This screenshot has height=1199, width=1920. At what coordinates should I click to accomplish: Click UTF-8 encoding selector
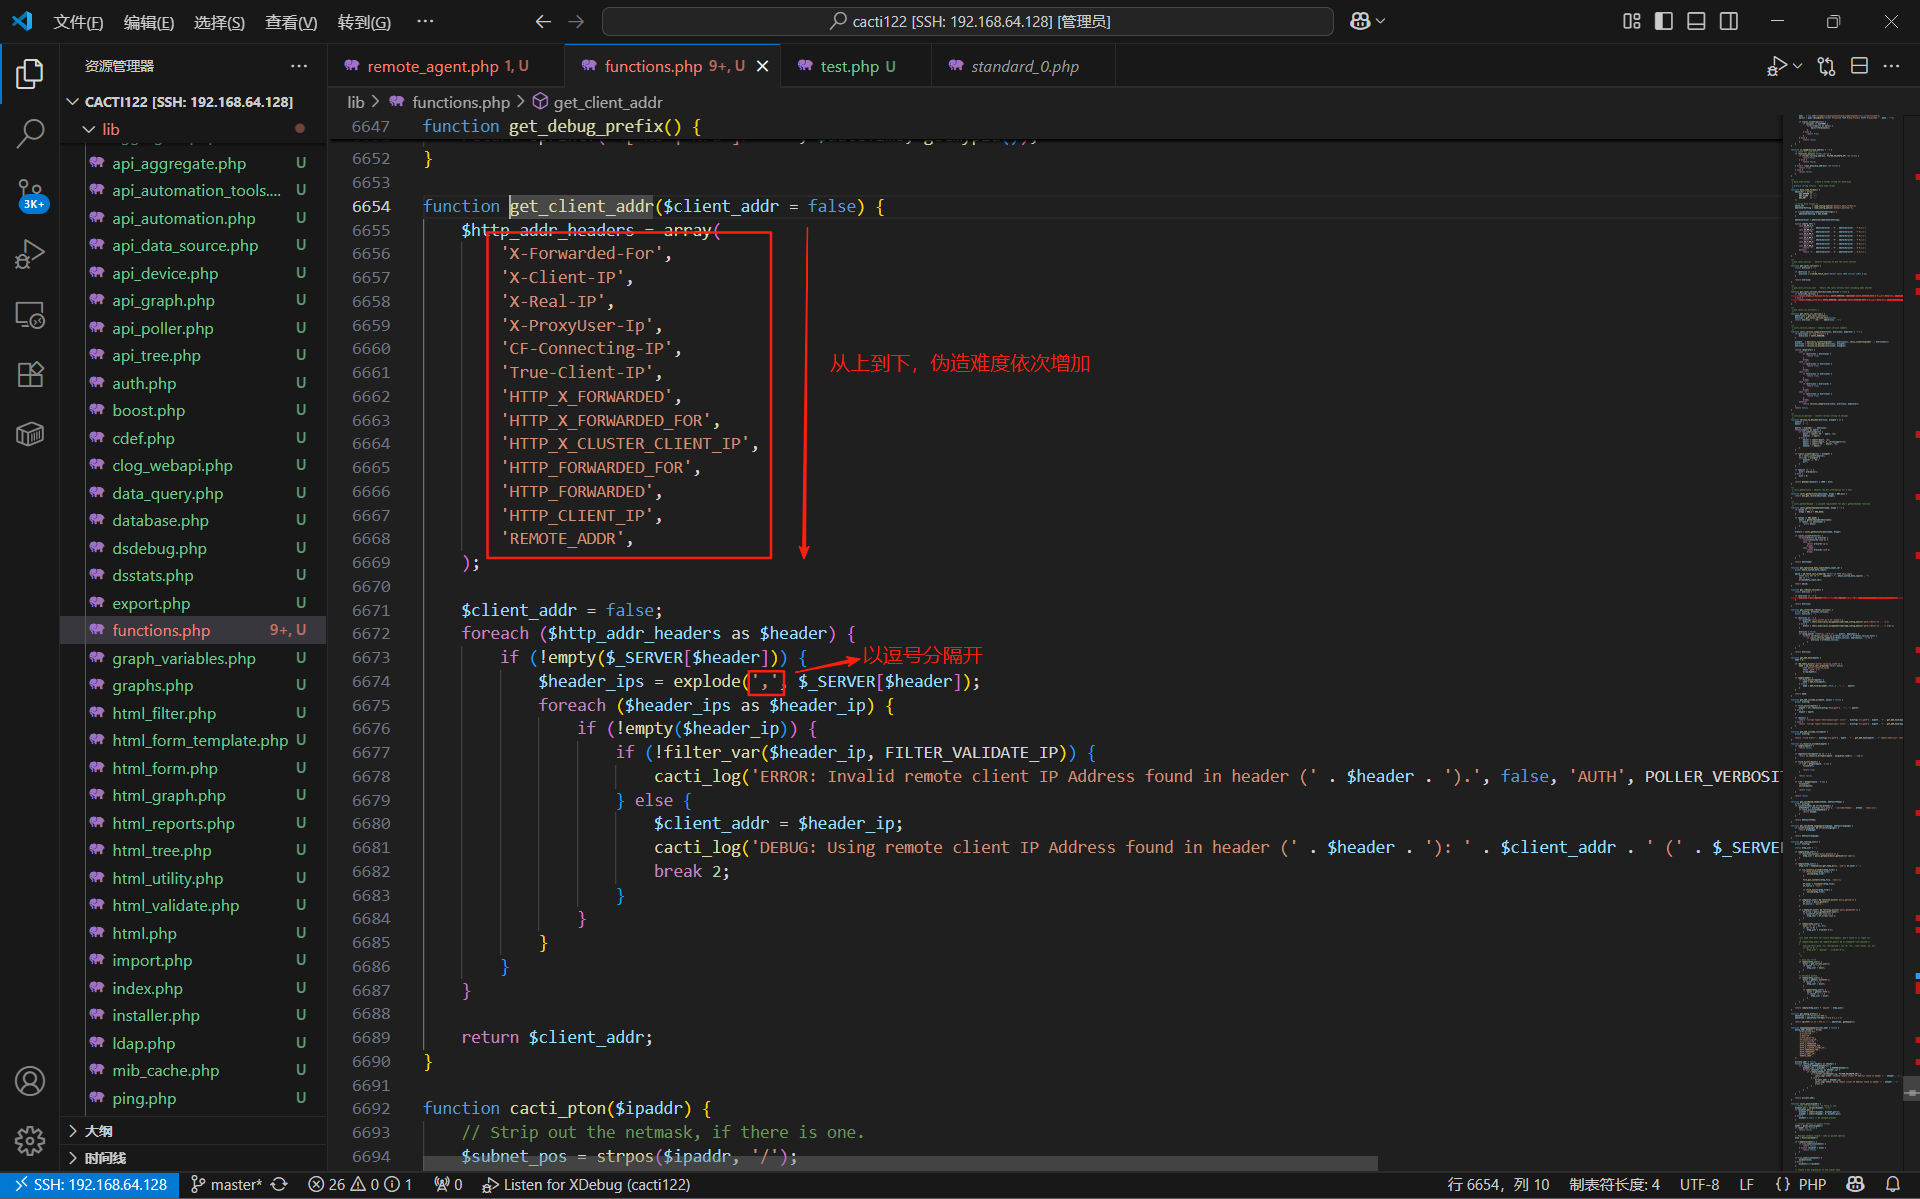point(1699,1185)
